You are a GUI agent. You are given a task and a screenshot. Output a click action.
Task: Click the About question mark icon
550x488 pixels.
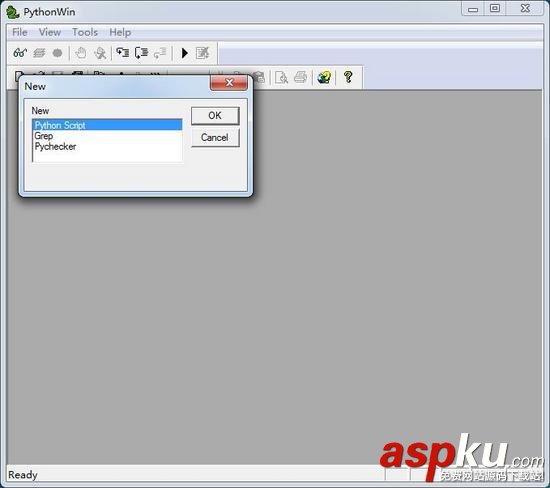click(348, 77)
